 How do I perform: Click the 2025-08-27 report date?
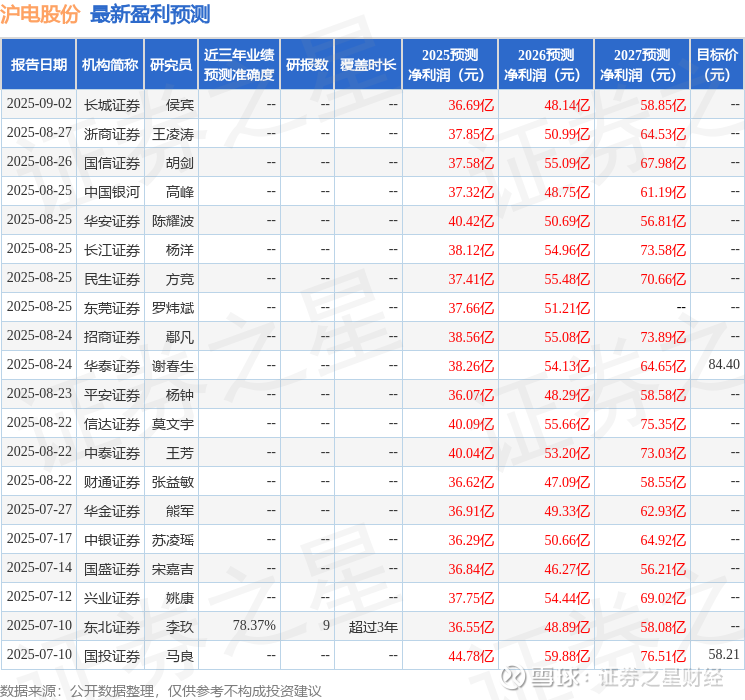point(39,132)
